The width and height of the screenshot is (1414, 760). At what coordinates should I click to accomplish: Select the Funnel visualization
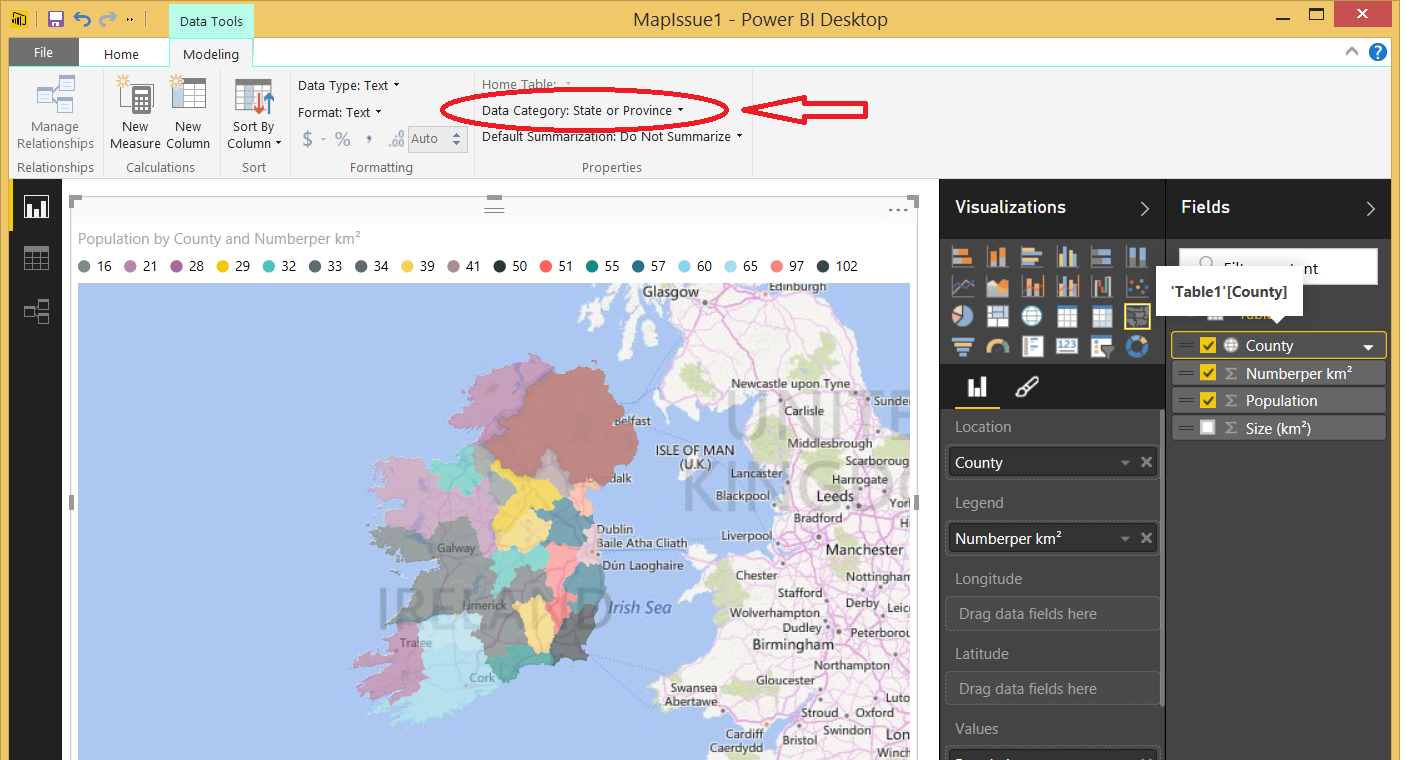962,347
